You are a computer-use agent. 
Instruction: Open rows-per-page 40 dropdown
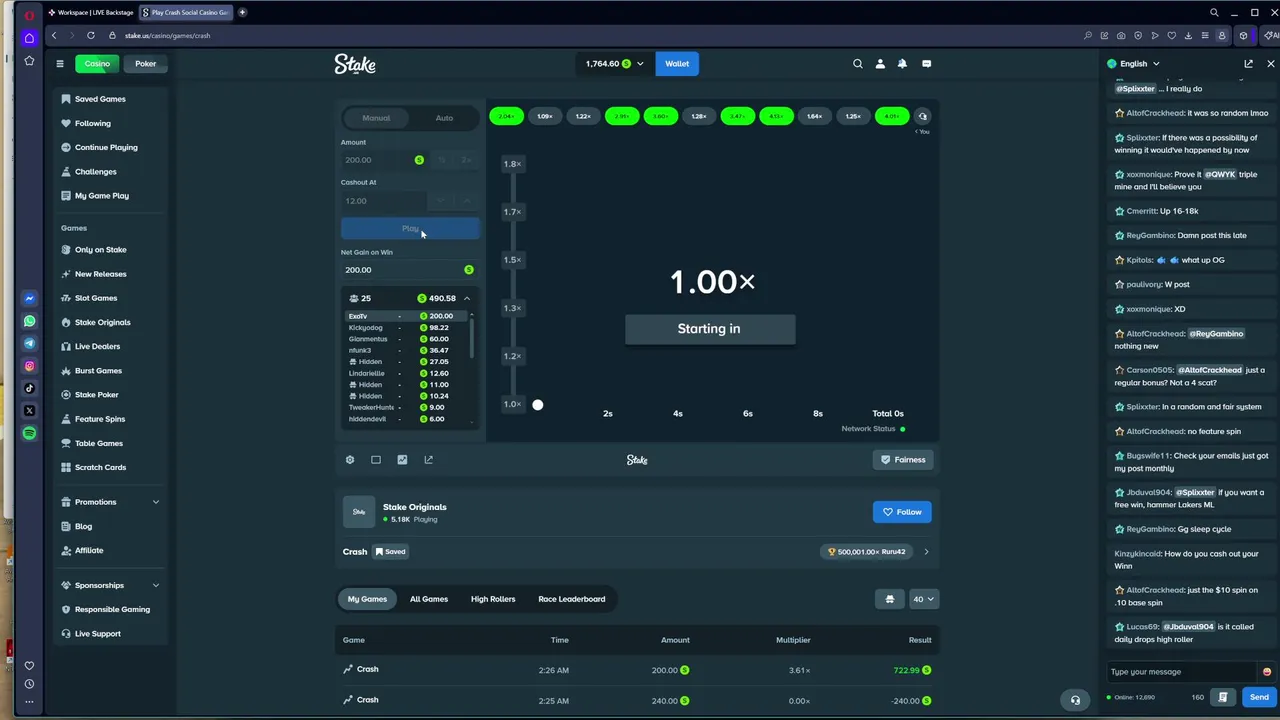(923, 599)
